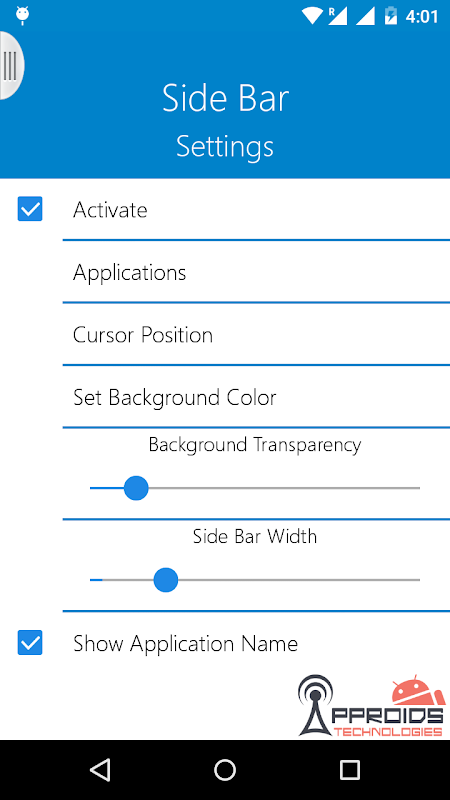
Task: Toggle the Show Application Name checkbox
Action: click(30, 643)
